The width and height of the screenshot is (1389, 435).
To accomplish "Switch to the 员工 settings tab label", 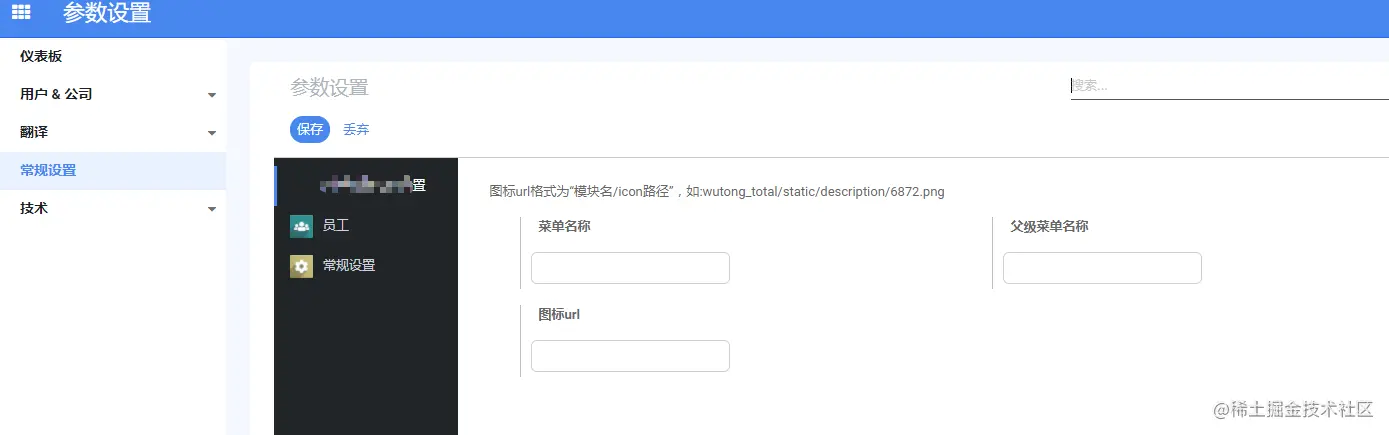I will click(x=336, y=226).
